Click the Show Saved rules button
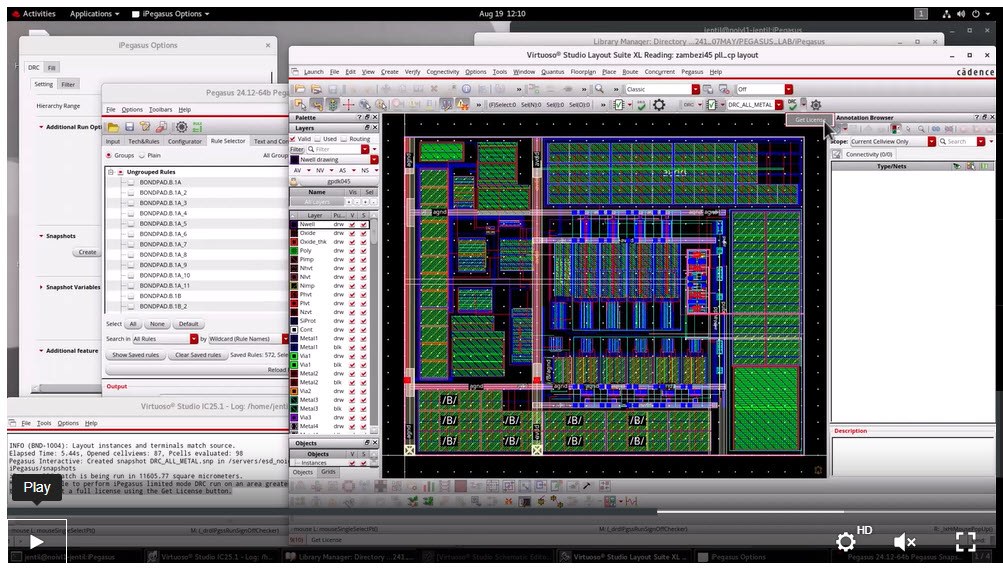Viewport: 1003px width, 568px height. click(136, 355)
